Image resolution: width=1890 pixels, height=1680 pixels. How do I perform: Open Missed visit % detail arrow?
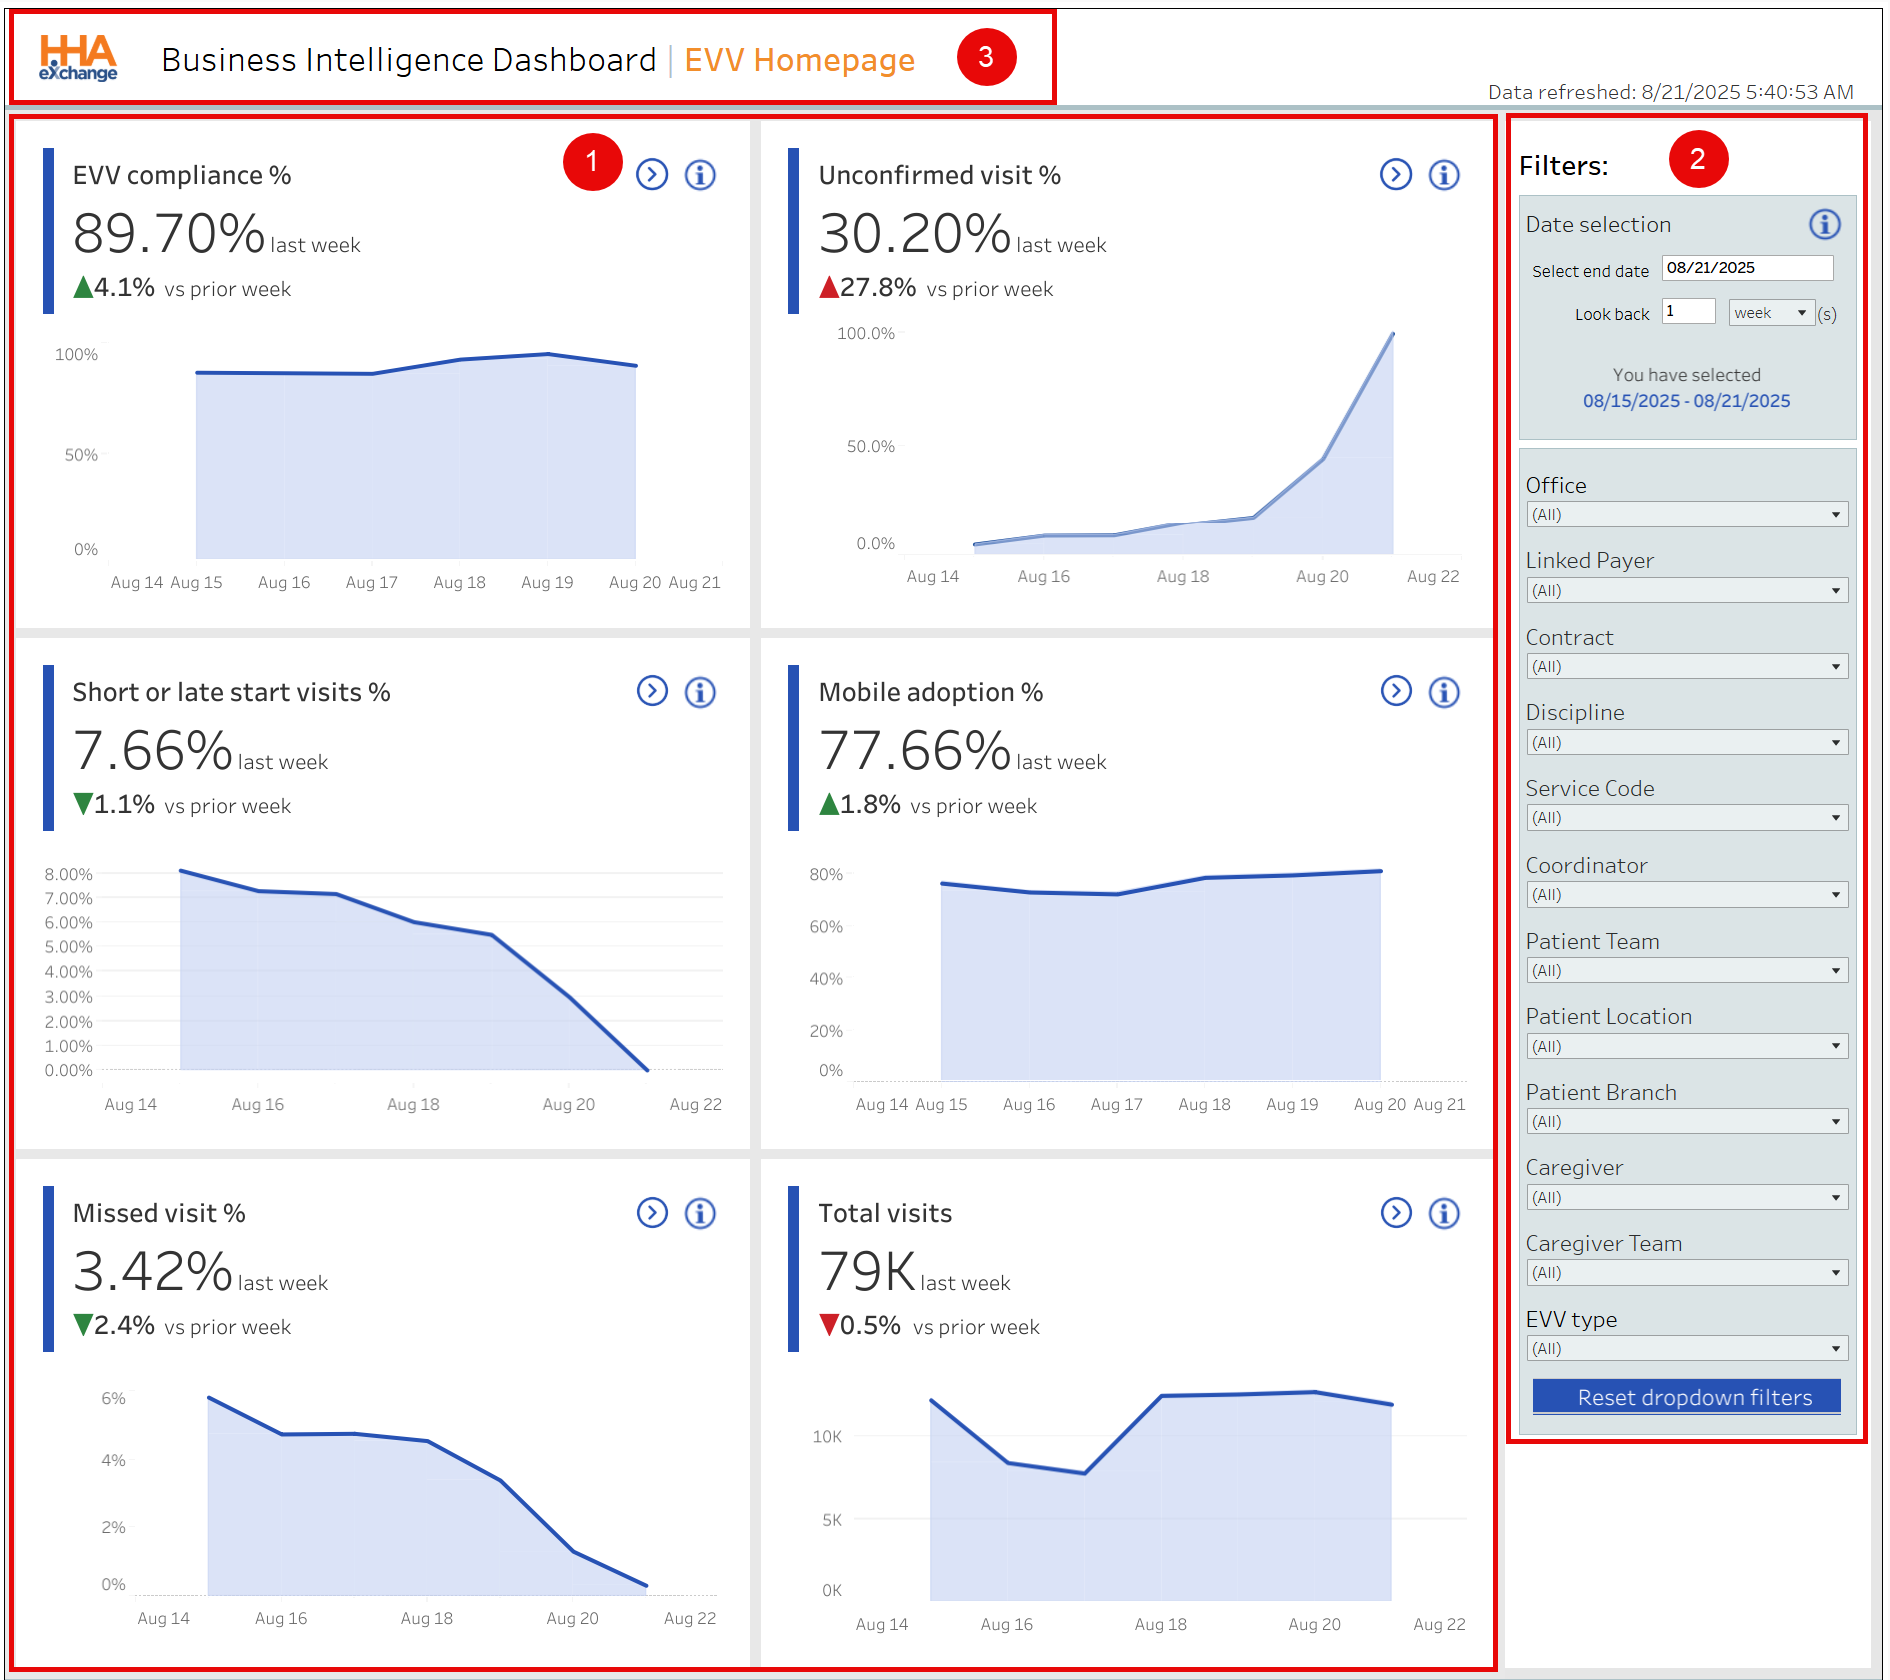[x=652, y=1213]
